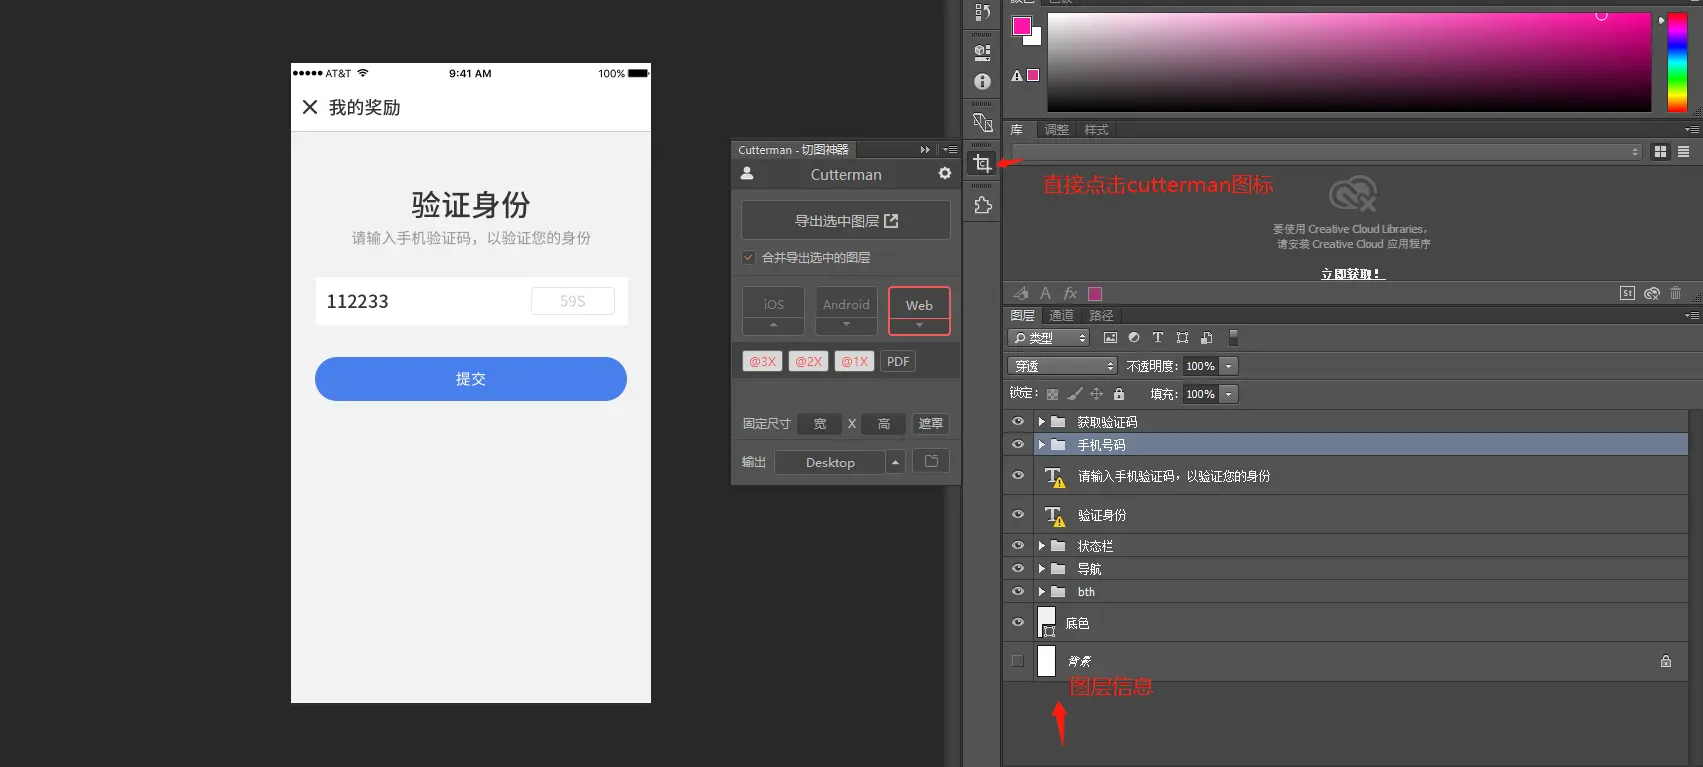Select the Web platform button
This screenshot has width=1703, height=767.
coord(919,311)
